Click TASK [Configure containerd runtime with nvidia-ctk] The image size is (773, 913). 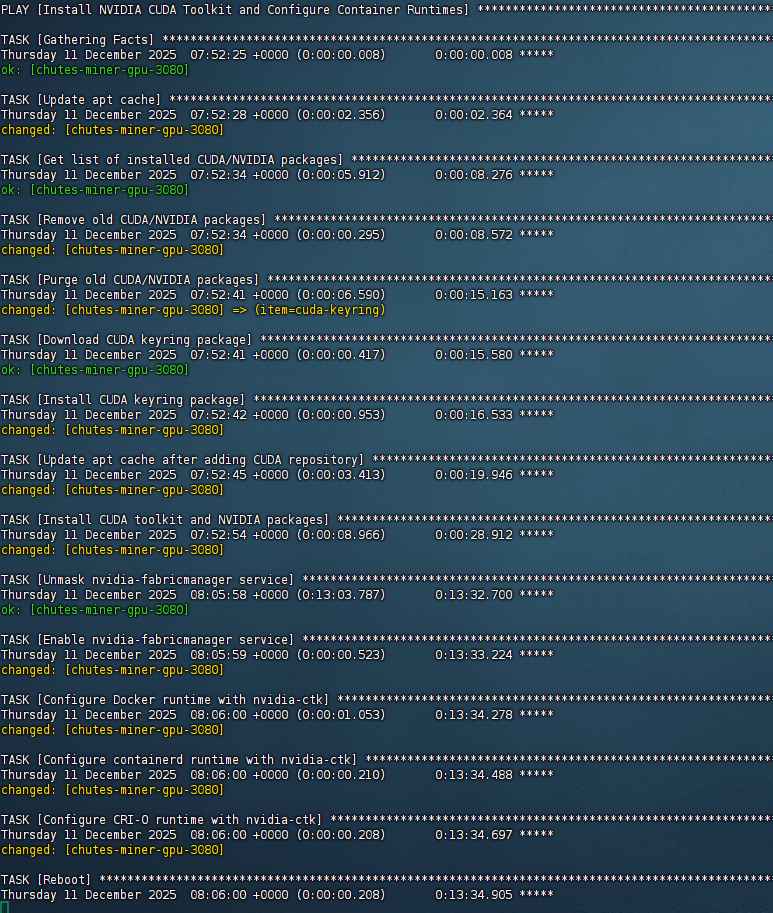179,760
